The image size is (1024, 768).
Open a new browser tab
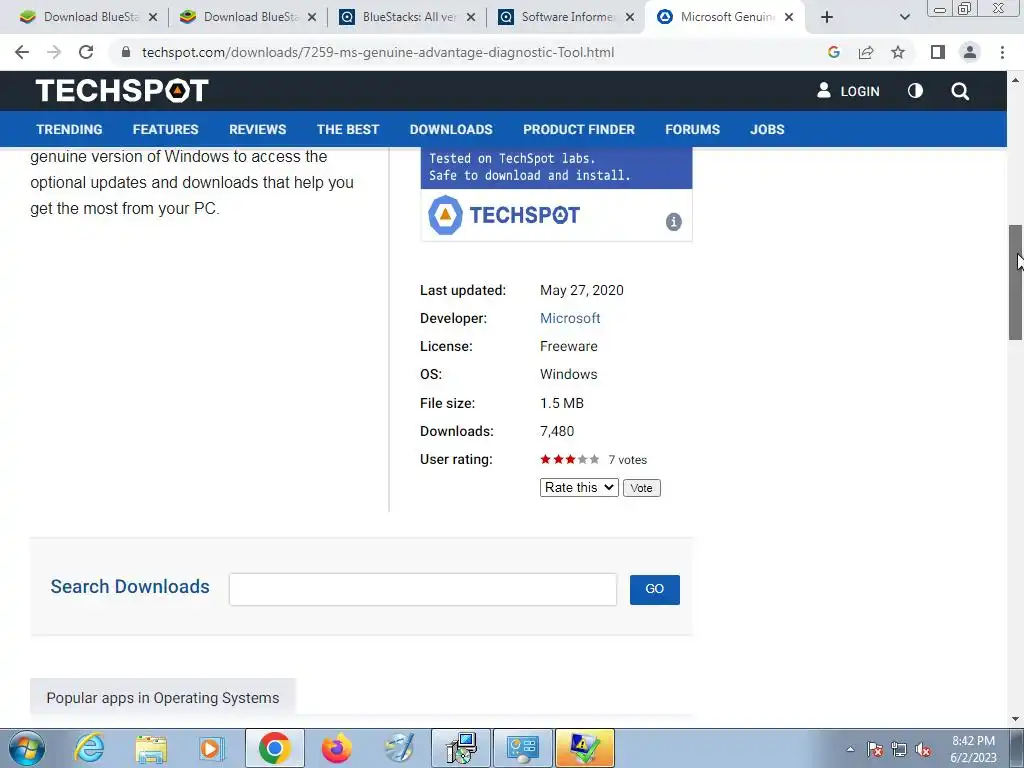tap(827, 17)
